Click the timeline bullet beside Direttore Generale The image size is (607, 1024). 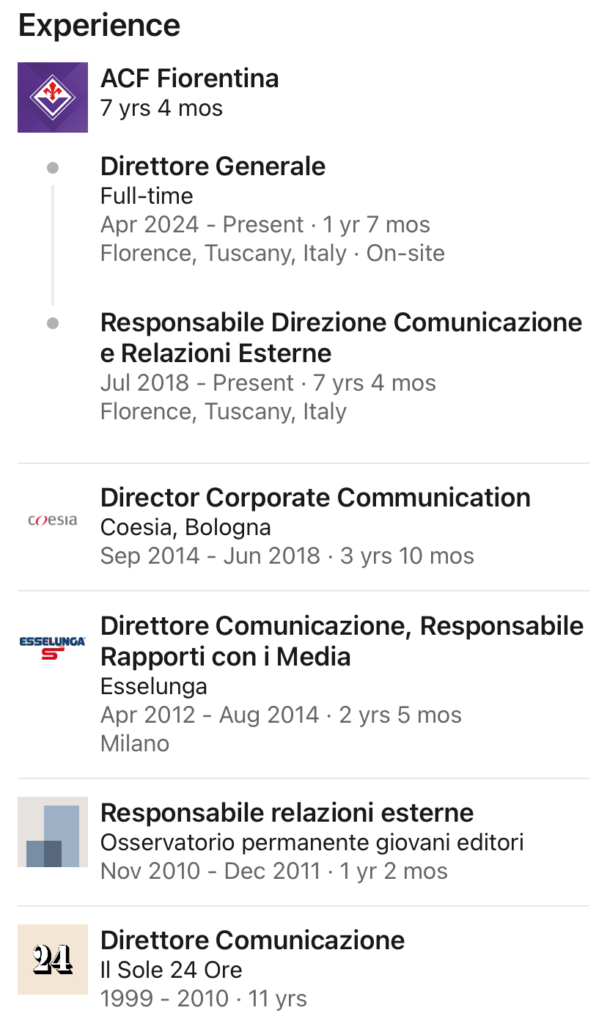53,167
